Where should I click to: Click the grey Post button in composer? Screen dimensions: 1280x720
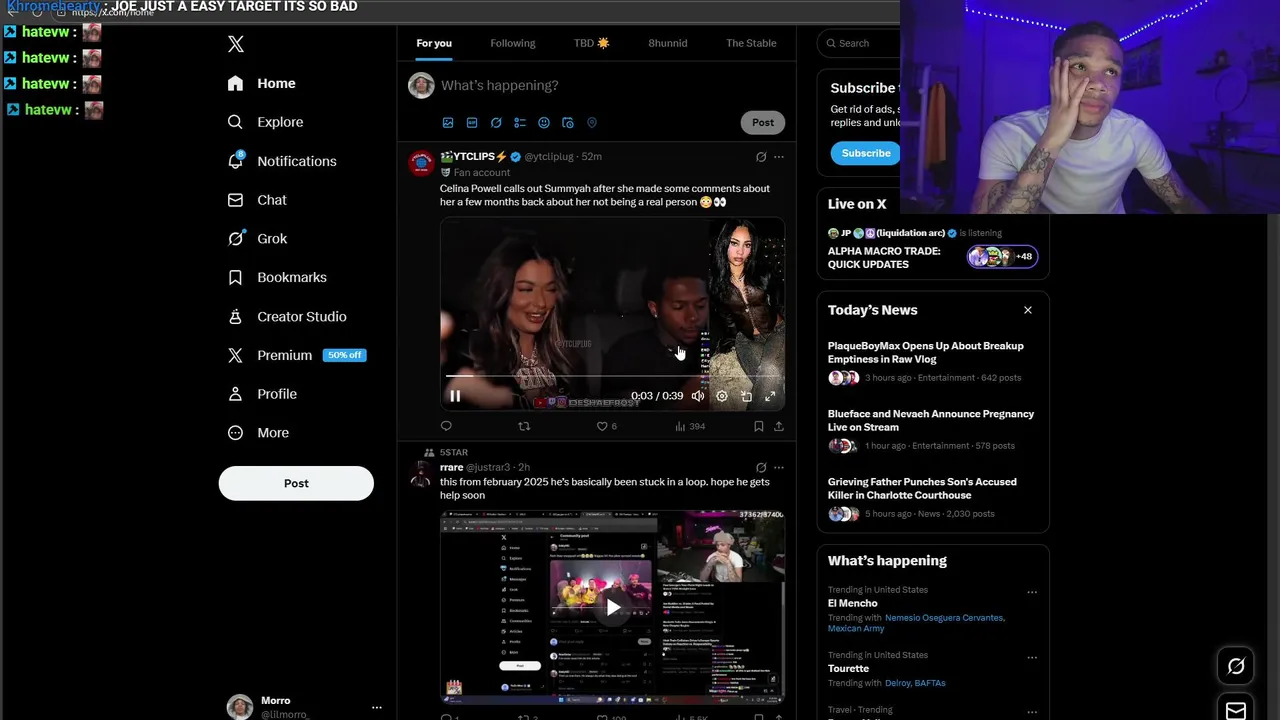pyautogui.click(x=763, y=122)
